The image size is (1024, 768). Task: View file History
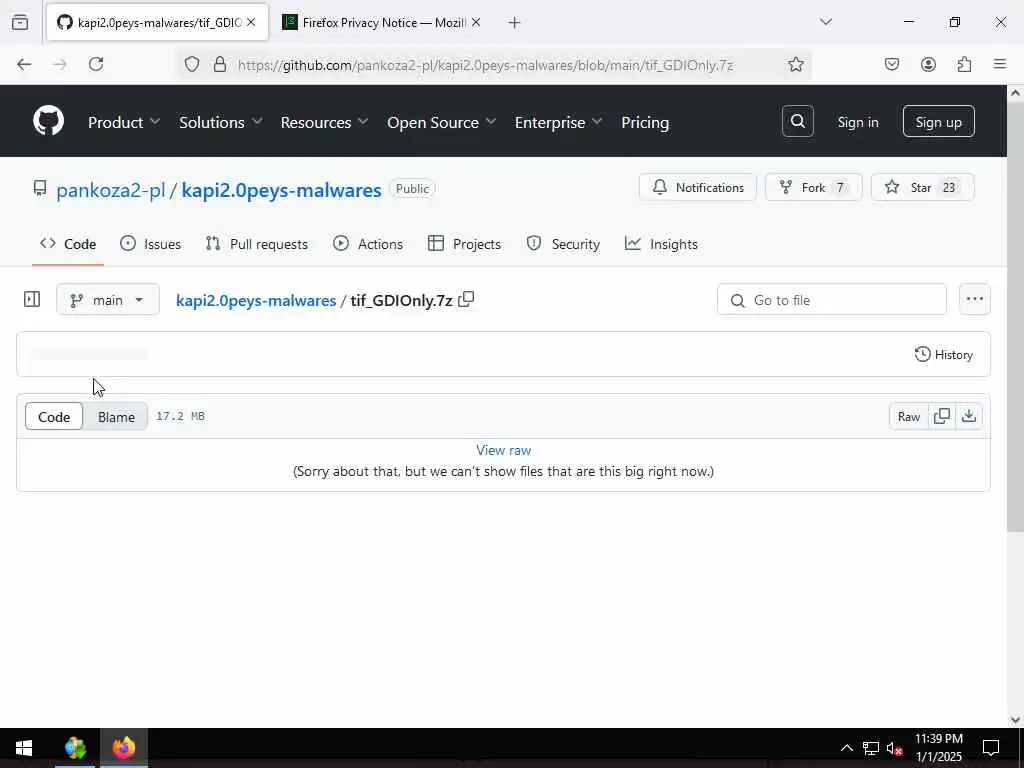pyautogui.click(x=944, y=355)
